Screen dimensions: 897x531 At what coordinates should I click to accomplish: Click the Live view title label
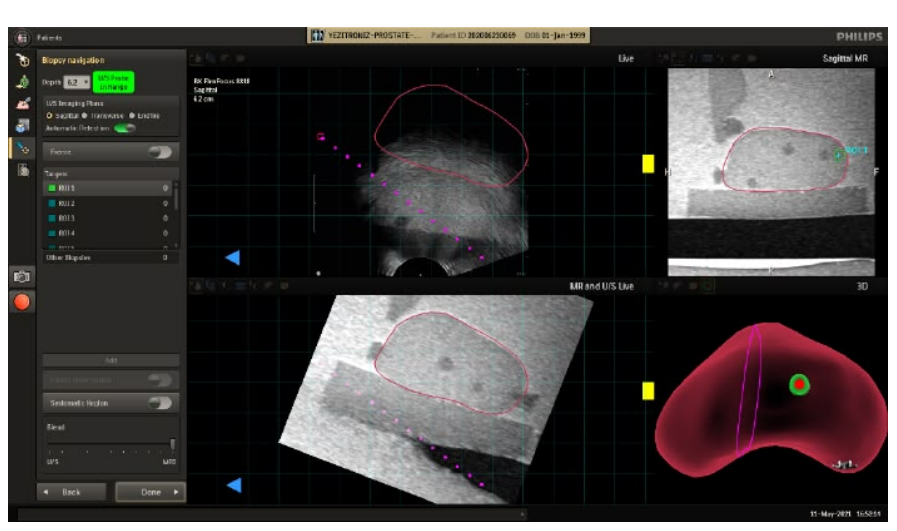tap(626, 58)
